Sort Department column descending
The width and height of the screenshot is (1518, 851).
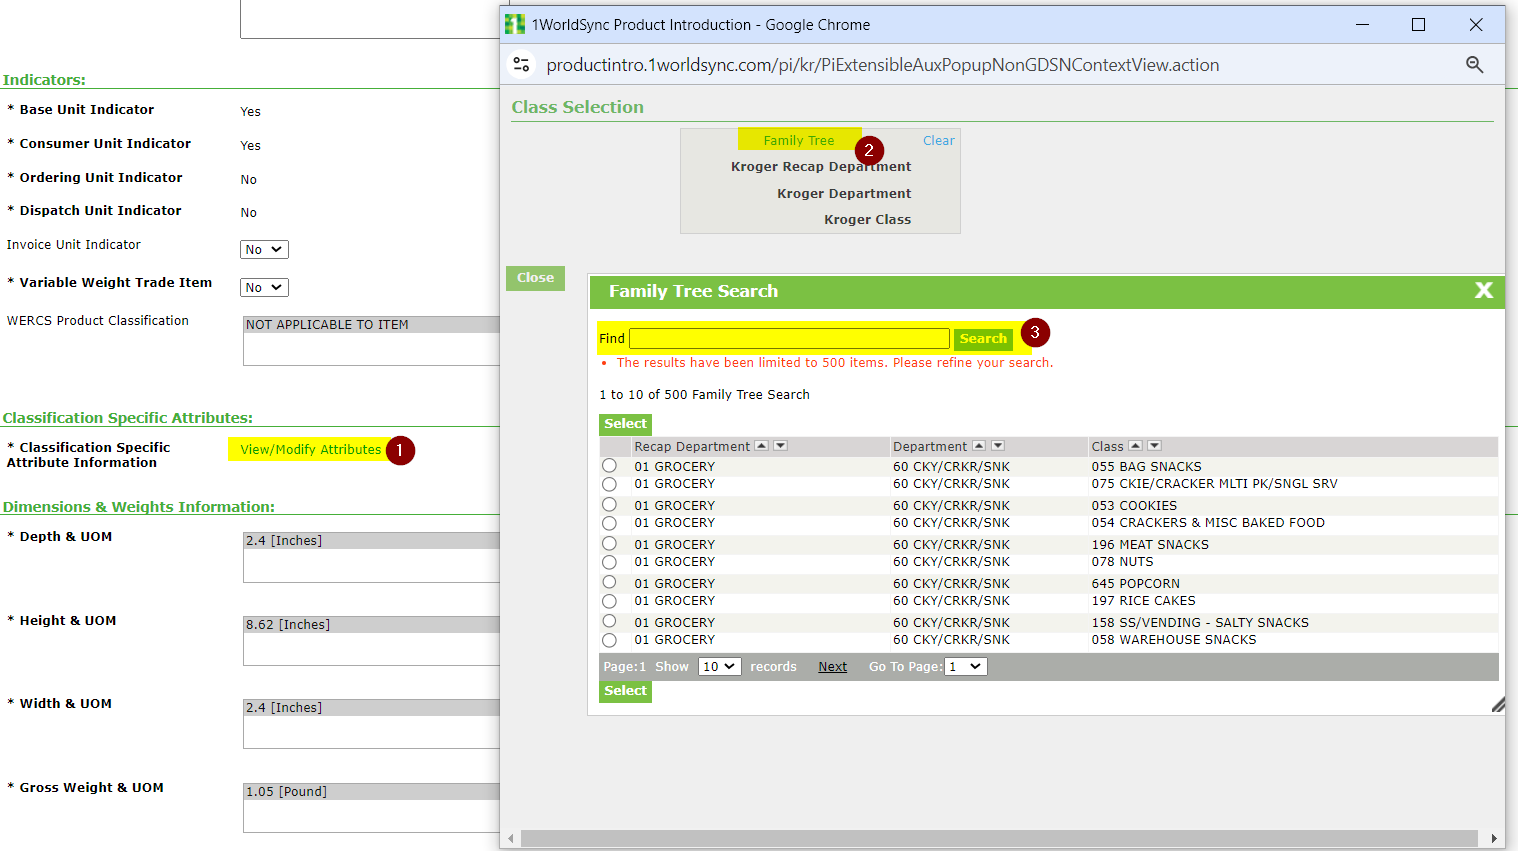996,445
